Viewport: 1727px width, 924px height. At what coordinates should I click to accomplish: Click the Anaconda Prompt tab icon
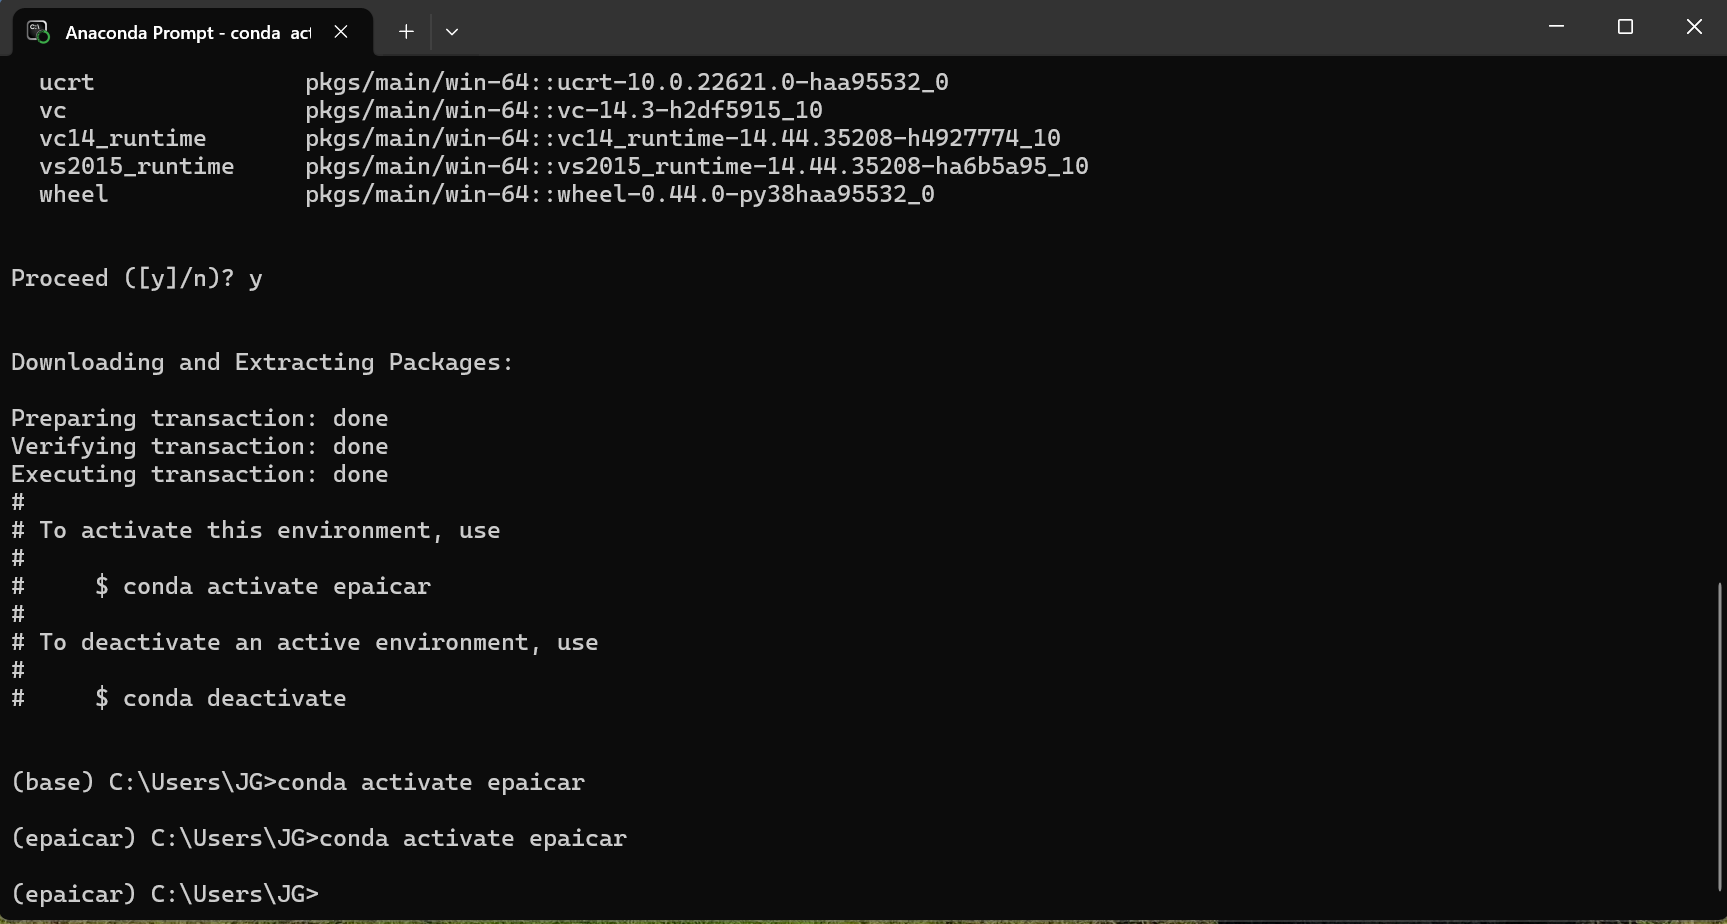[38, 32]
